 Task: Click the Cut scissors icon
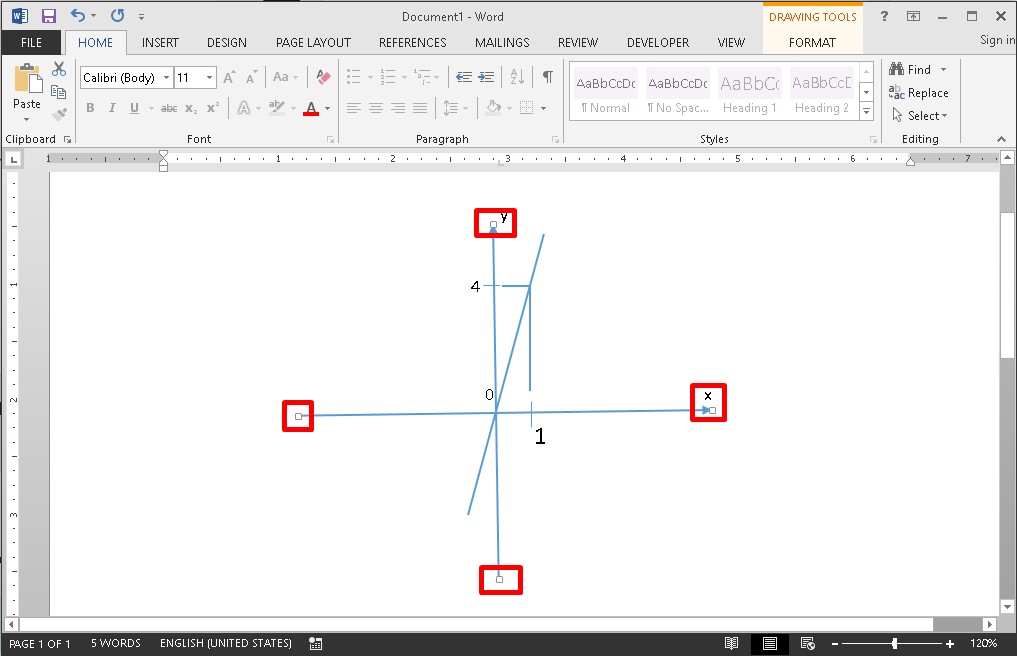[59, 69]
